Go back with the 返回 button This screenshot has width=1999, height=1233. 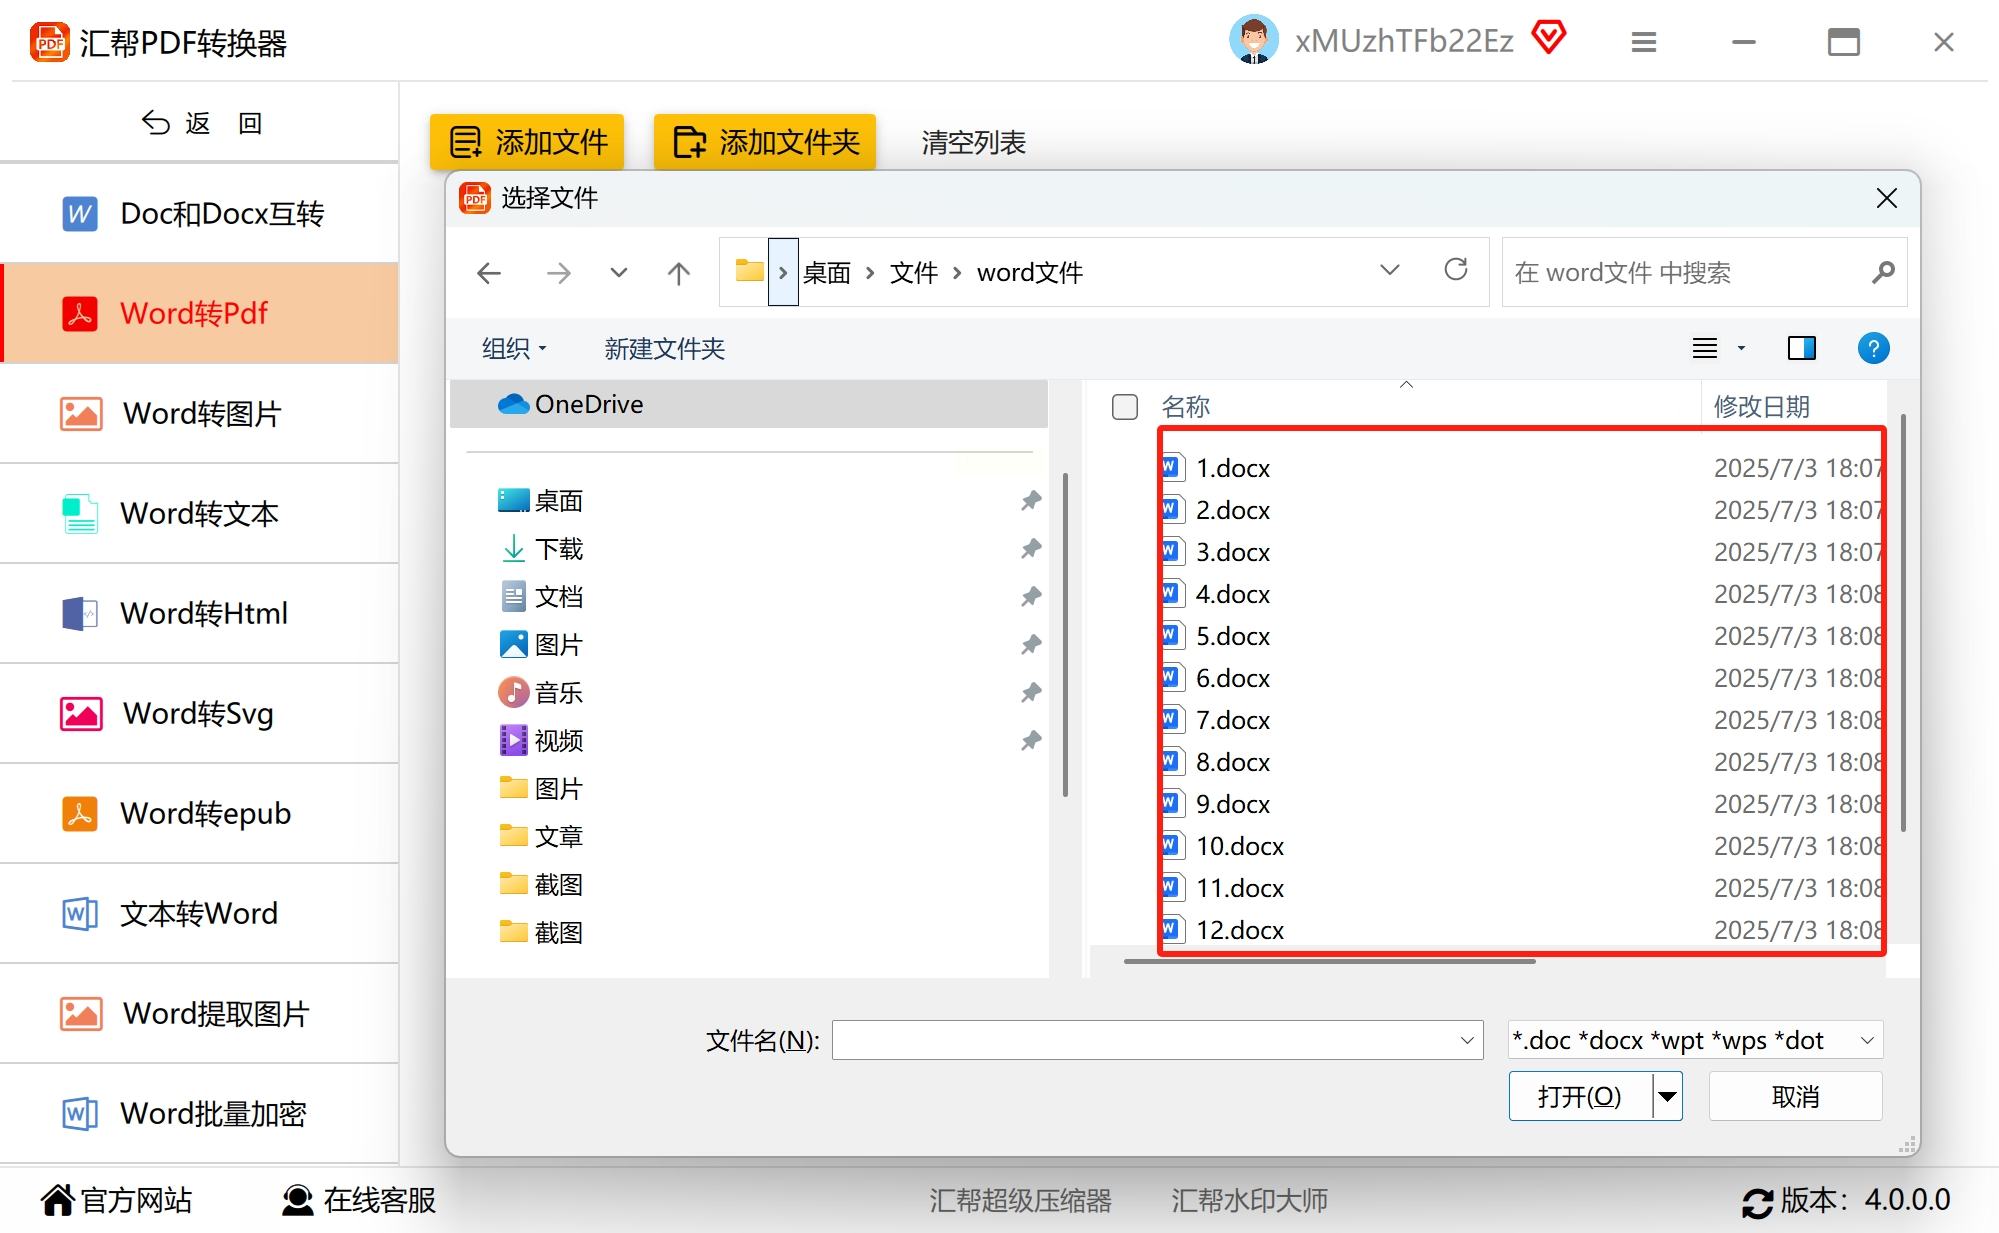[x=201, y=123]
